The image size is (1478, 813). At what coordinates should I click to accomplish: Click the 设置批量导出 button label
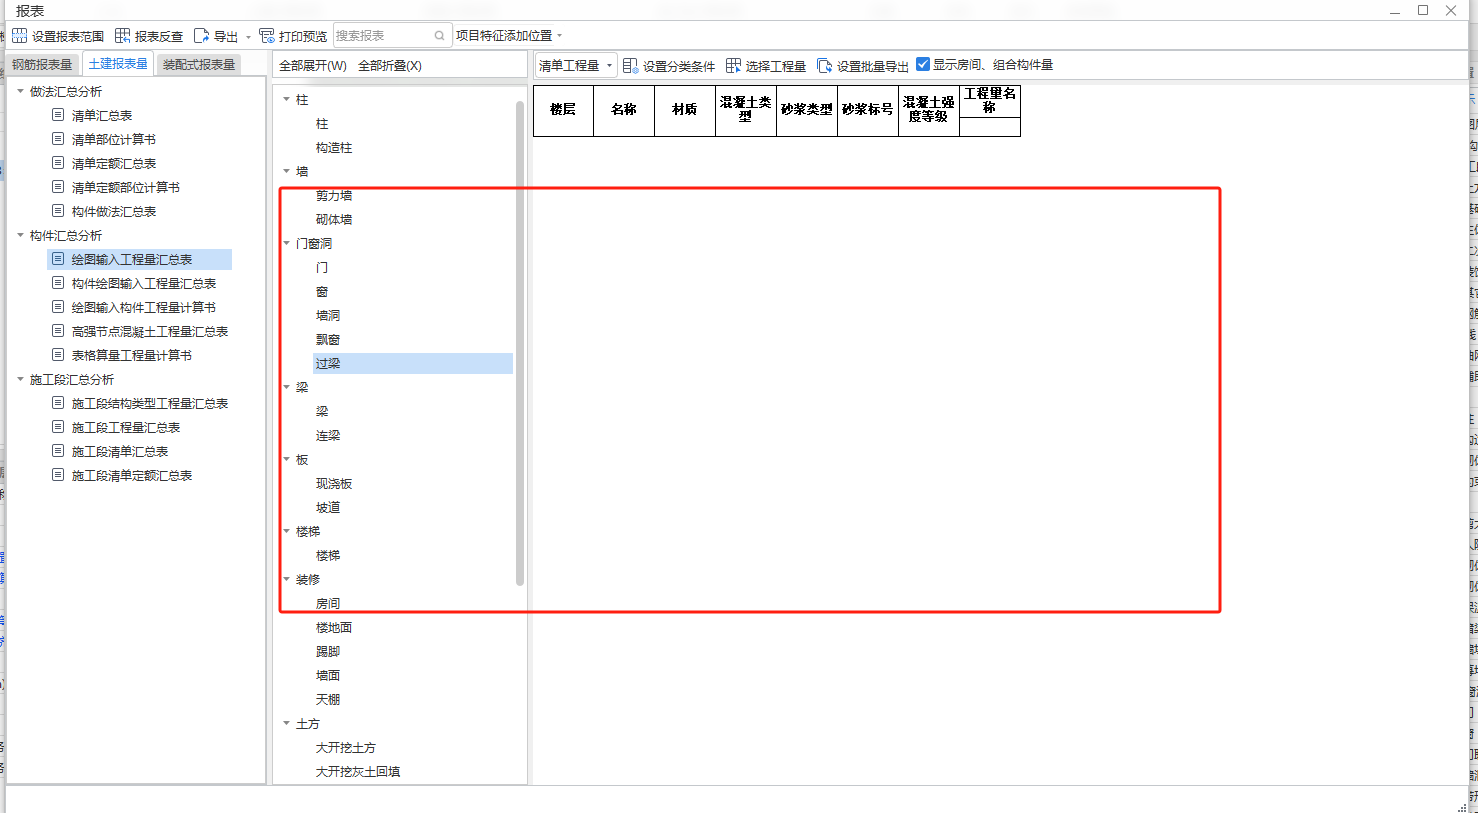pos(872,66)
